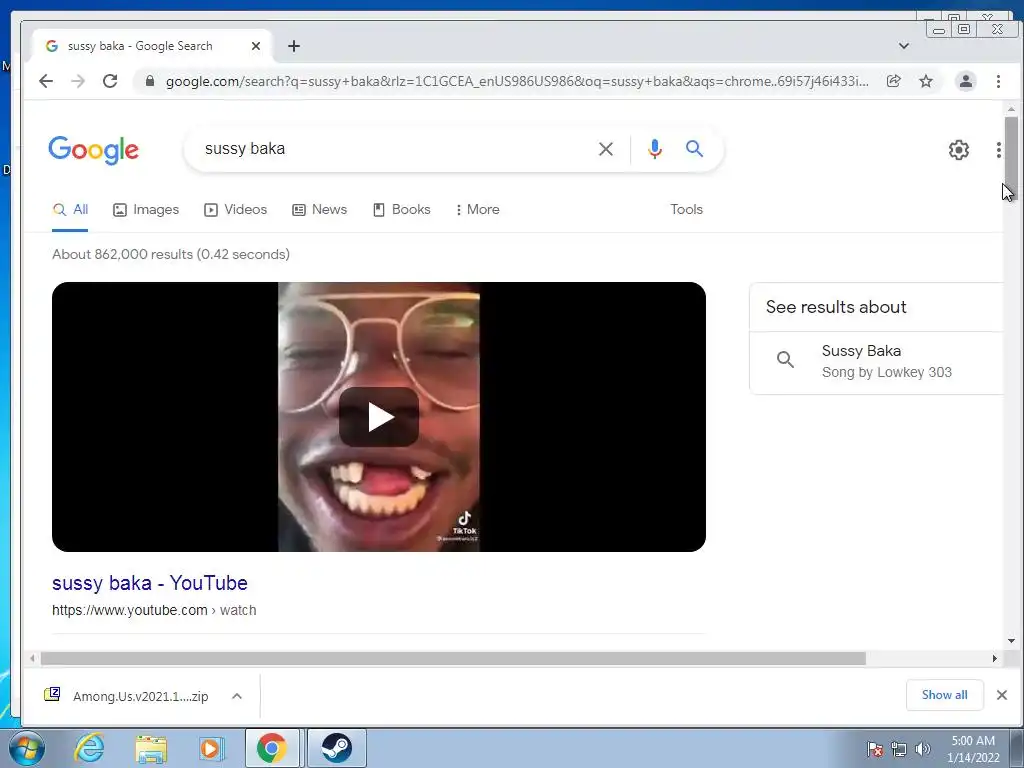Open the search Tools options
1024x768 pixels.
point(686,210)
